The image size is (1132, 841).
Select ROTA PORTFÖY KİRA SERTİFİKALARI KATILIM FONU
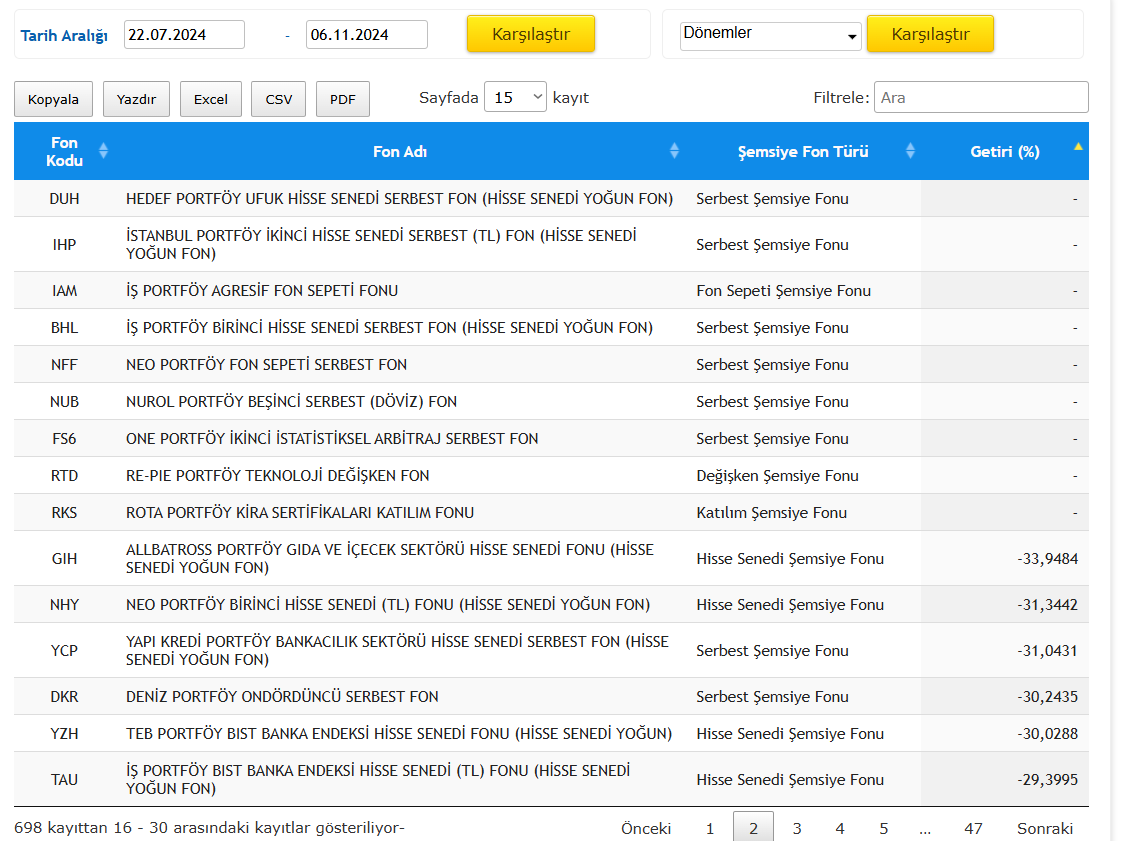pos(300,513)
